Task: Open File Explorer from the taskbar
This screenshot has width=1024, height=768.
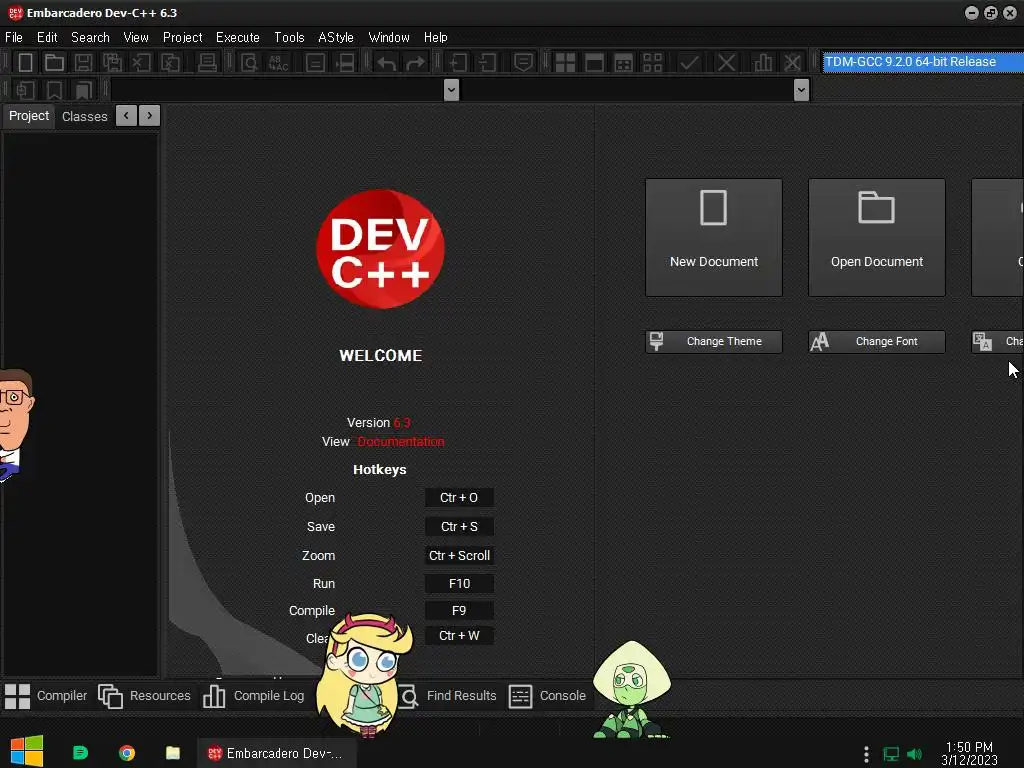Action: click(x=172, y=753)
